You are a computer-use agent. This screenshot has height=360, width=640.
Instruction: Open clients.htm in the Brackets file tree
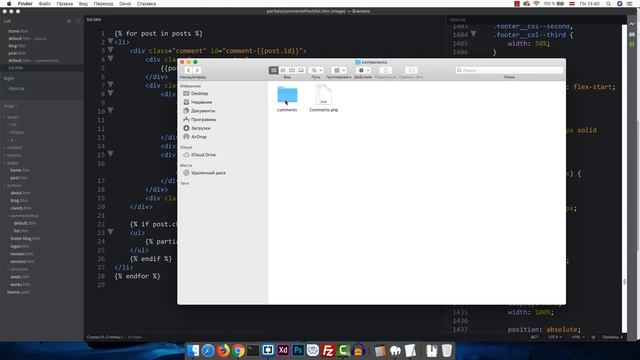click(x=21, y=208)
